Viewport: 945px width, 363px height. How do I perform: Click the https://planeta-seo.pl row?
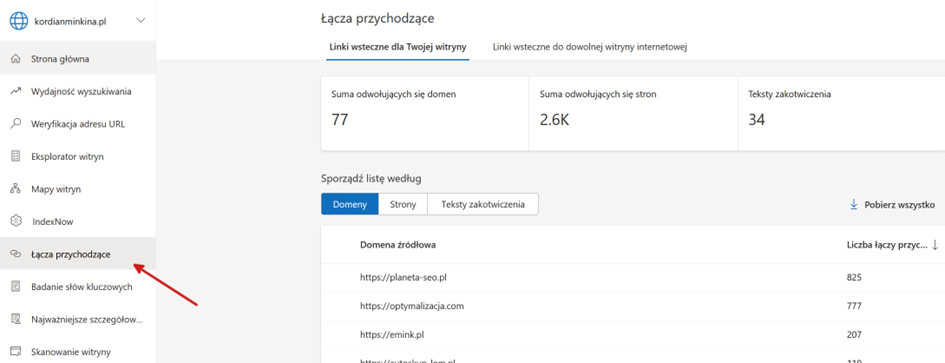click(633, 278)
